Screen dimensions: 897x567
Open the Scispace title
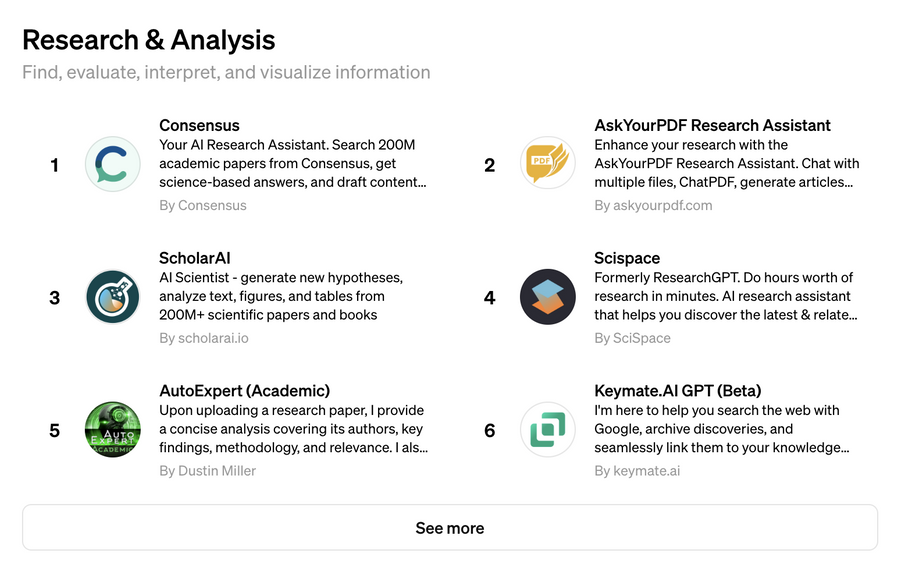coord(627,258)
